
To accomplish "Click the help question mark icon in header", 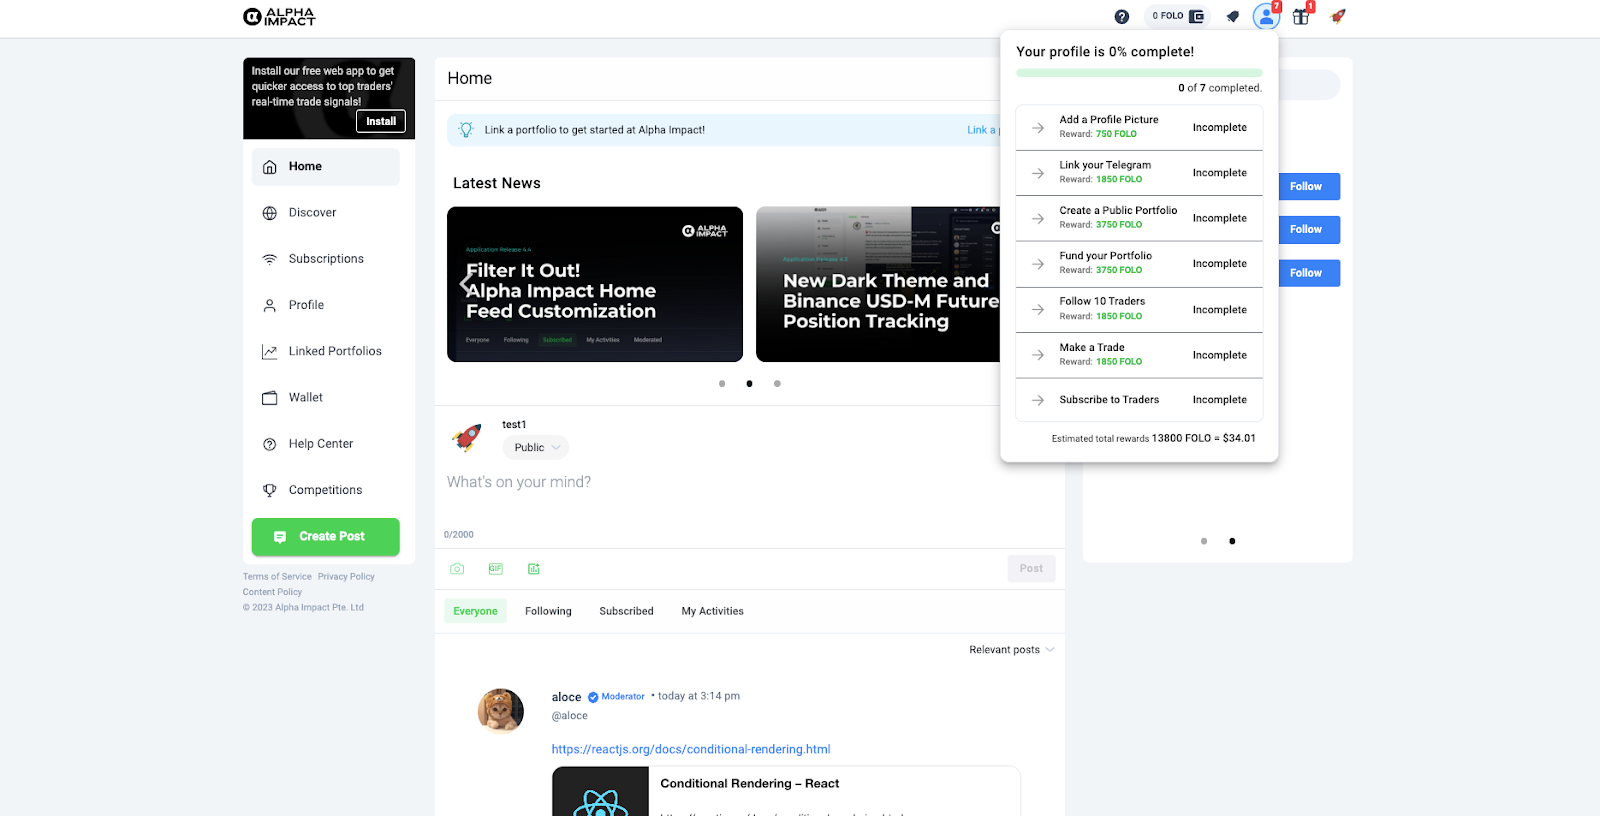I will pos(1122,17).
